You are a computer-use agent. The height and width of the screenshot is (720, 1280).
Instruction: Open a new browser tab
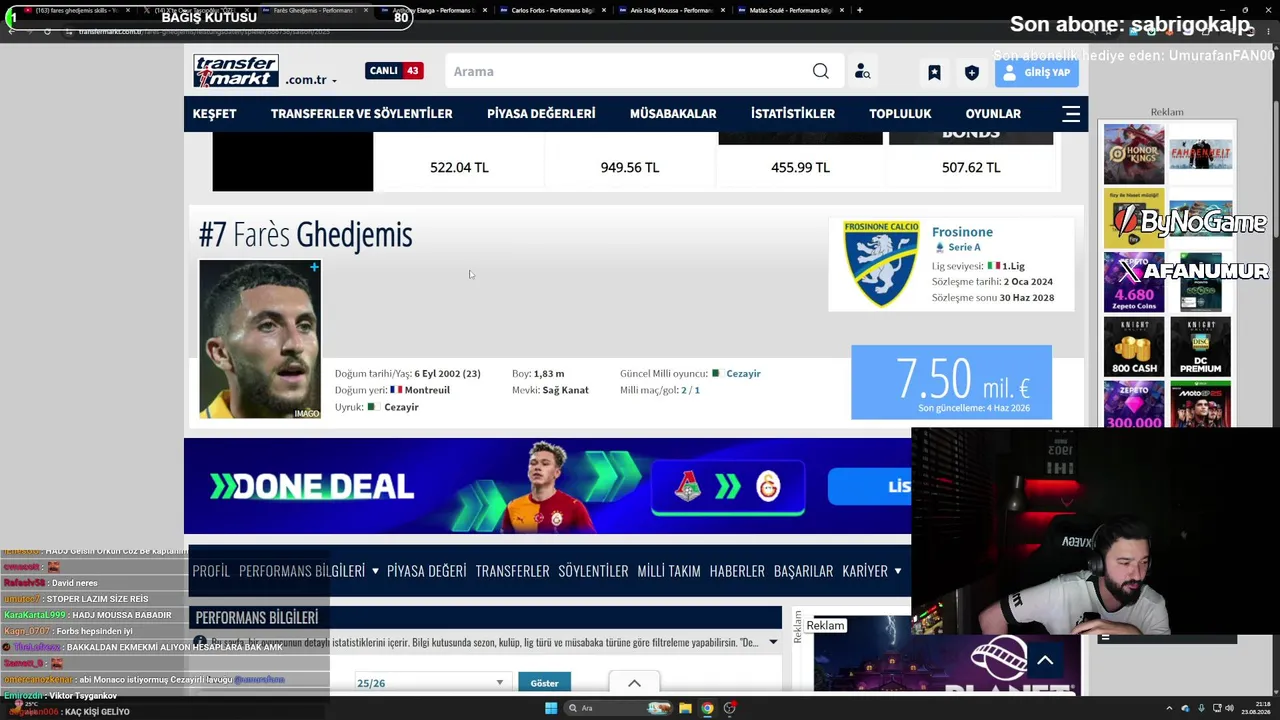859,10
